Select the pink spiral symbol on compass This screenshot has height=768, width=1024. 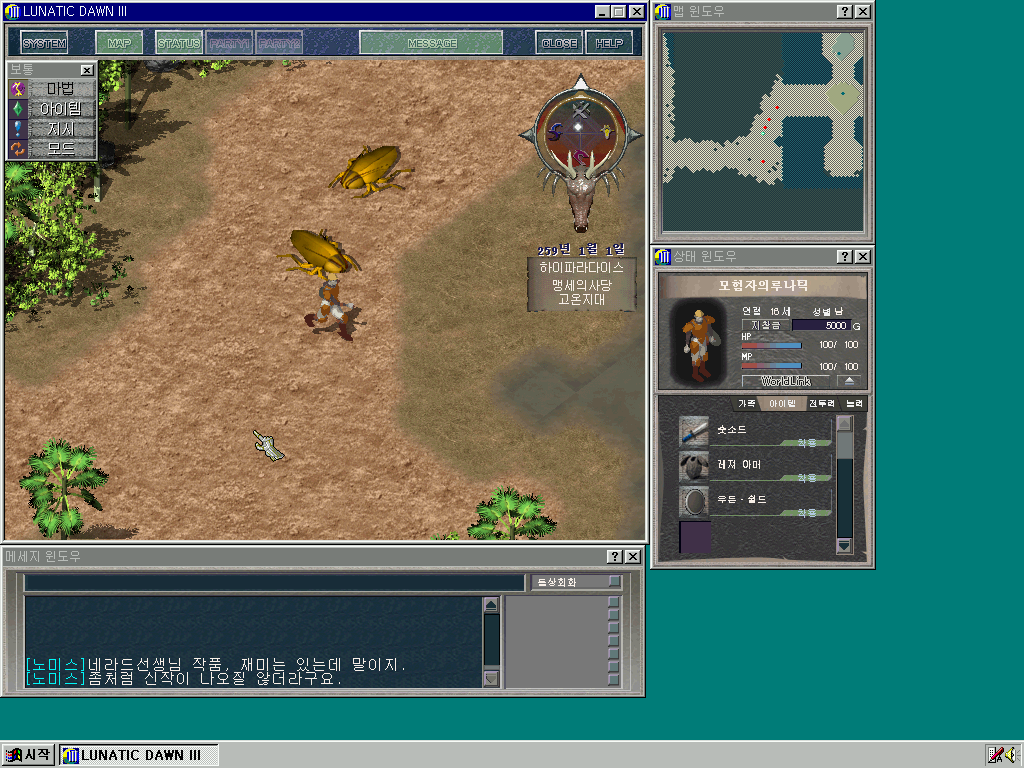(x=581, y=157)
